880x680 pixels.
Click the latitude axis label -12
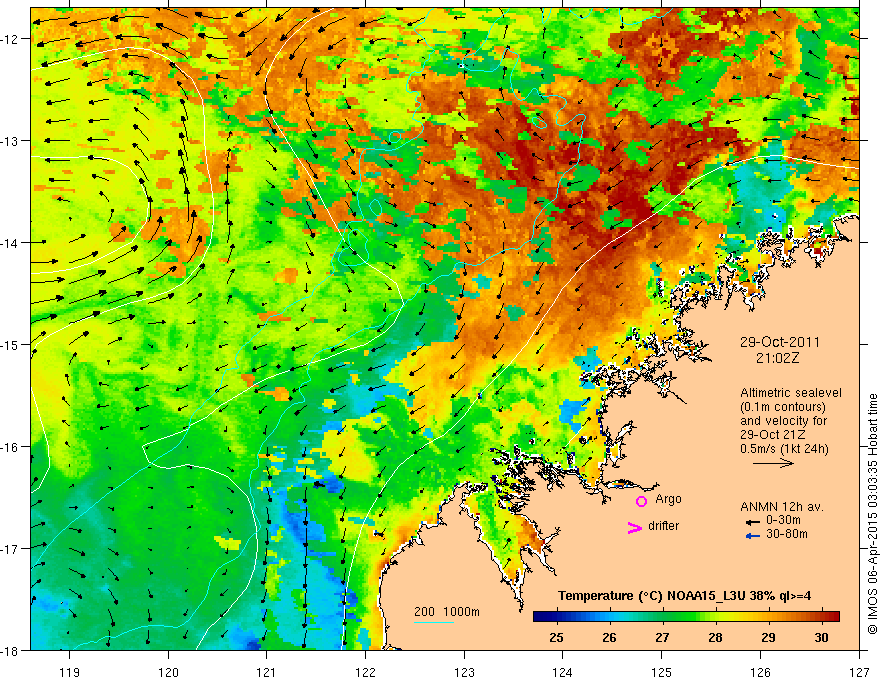coord(10,39)
